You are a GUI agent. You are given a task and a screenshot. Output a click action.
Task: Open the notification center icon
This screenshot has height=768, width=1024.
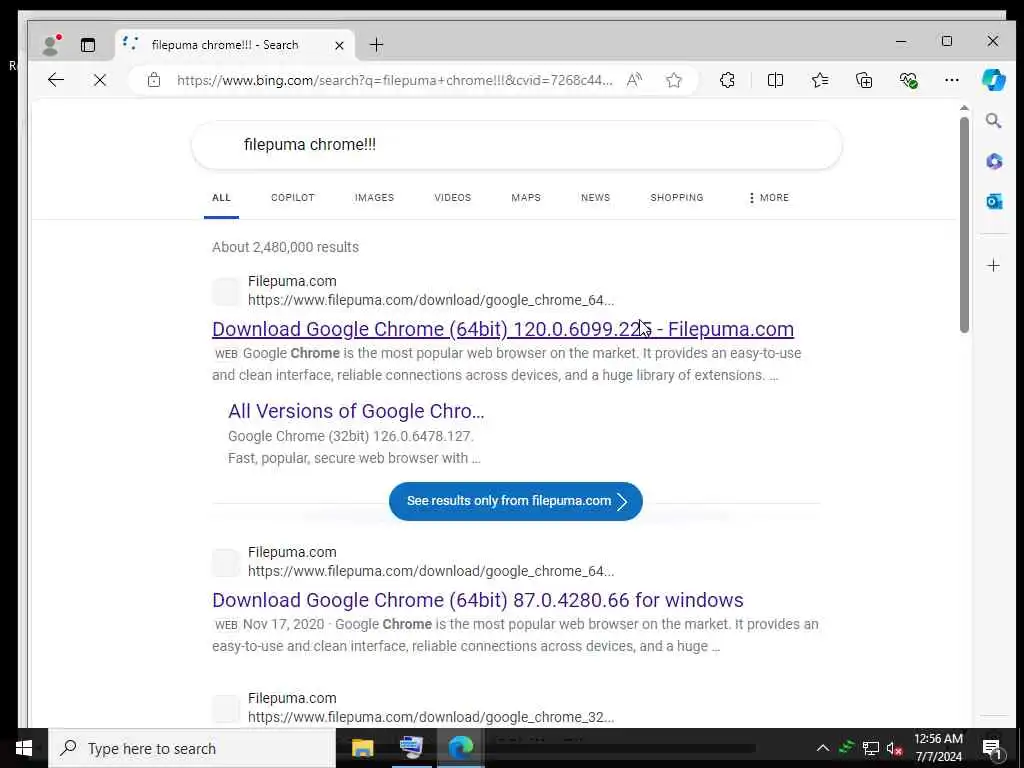991,748
